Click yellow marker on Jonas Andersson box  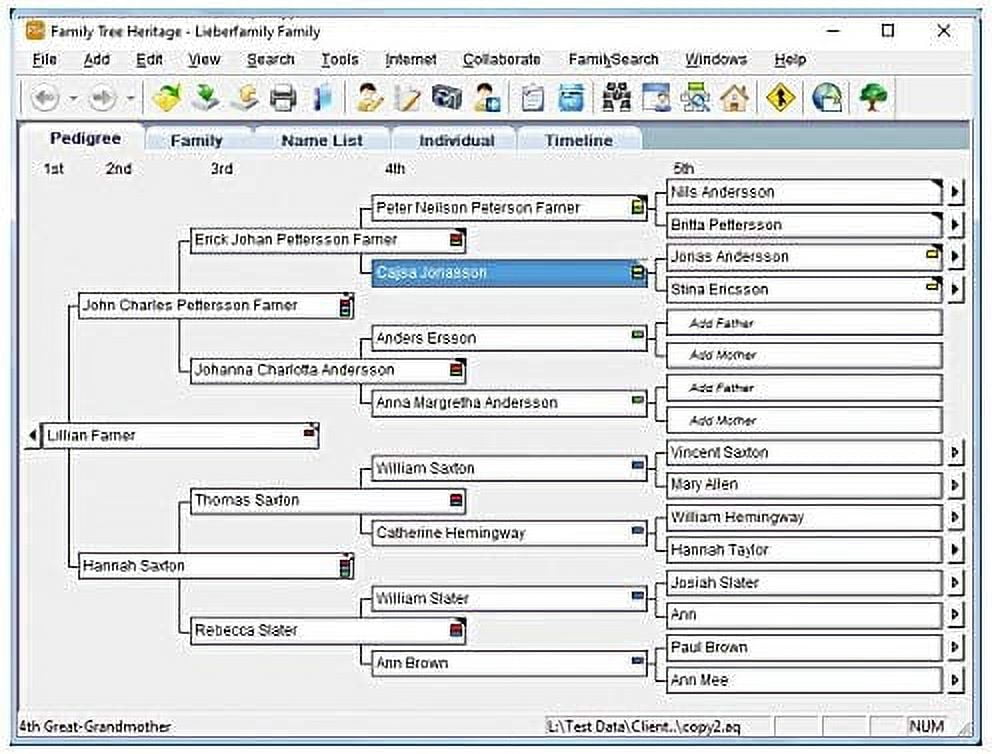point(933,256)
